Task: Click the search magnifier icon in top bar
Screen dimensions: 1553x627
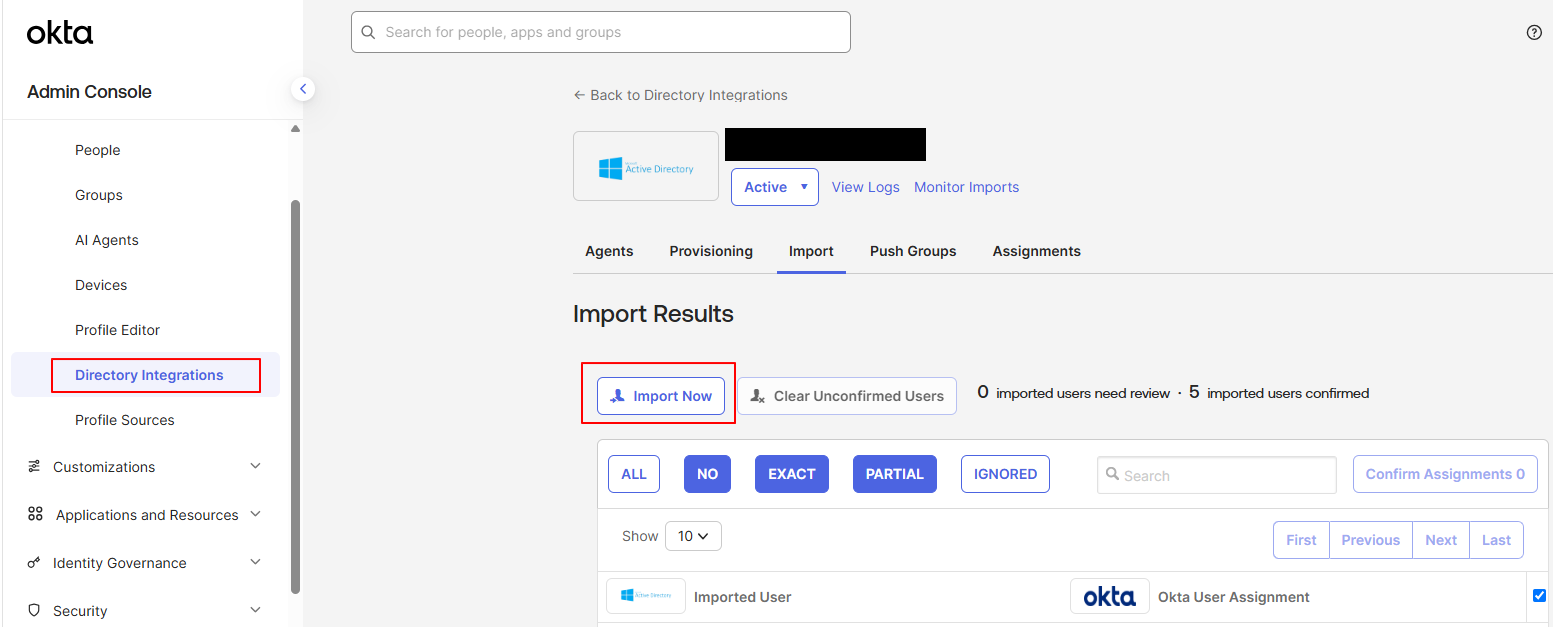Action: pyautogui.click(x=369, y=32)
